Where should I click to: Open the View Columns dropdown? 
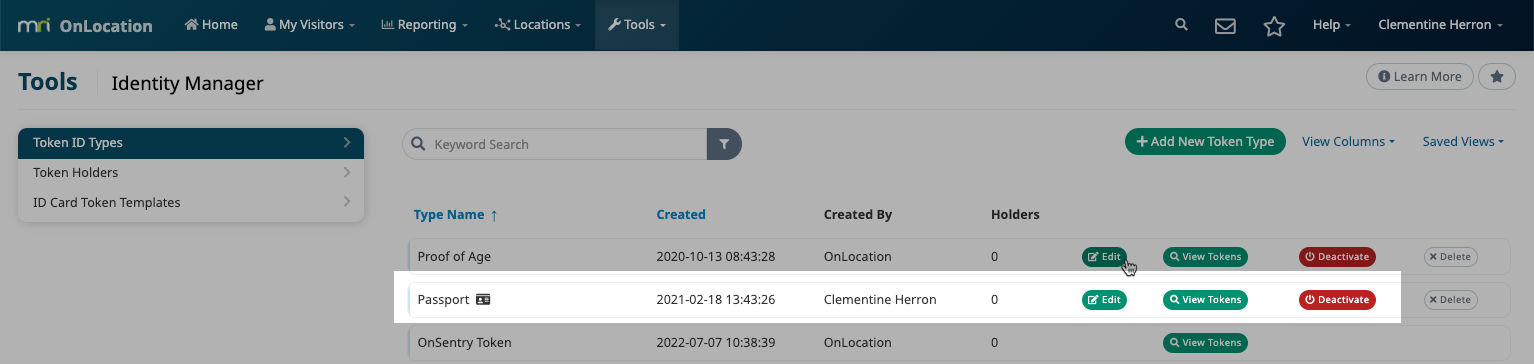(1348, 142)
